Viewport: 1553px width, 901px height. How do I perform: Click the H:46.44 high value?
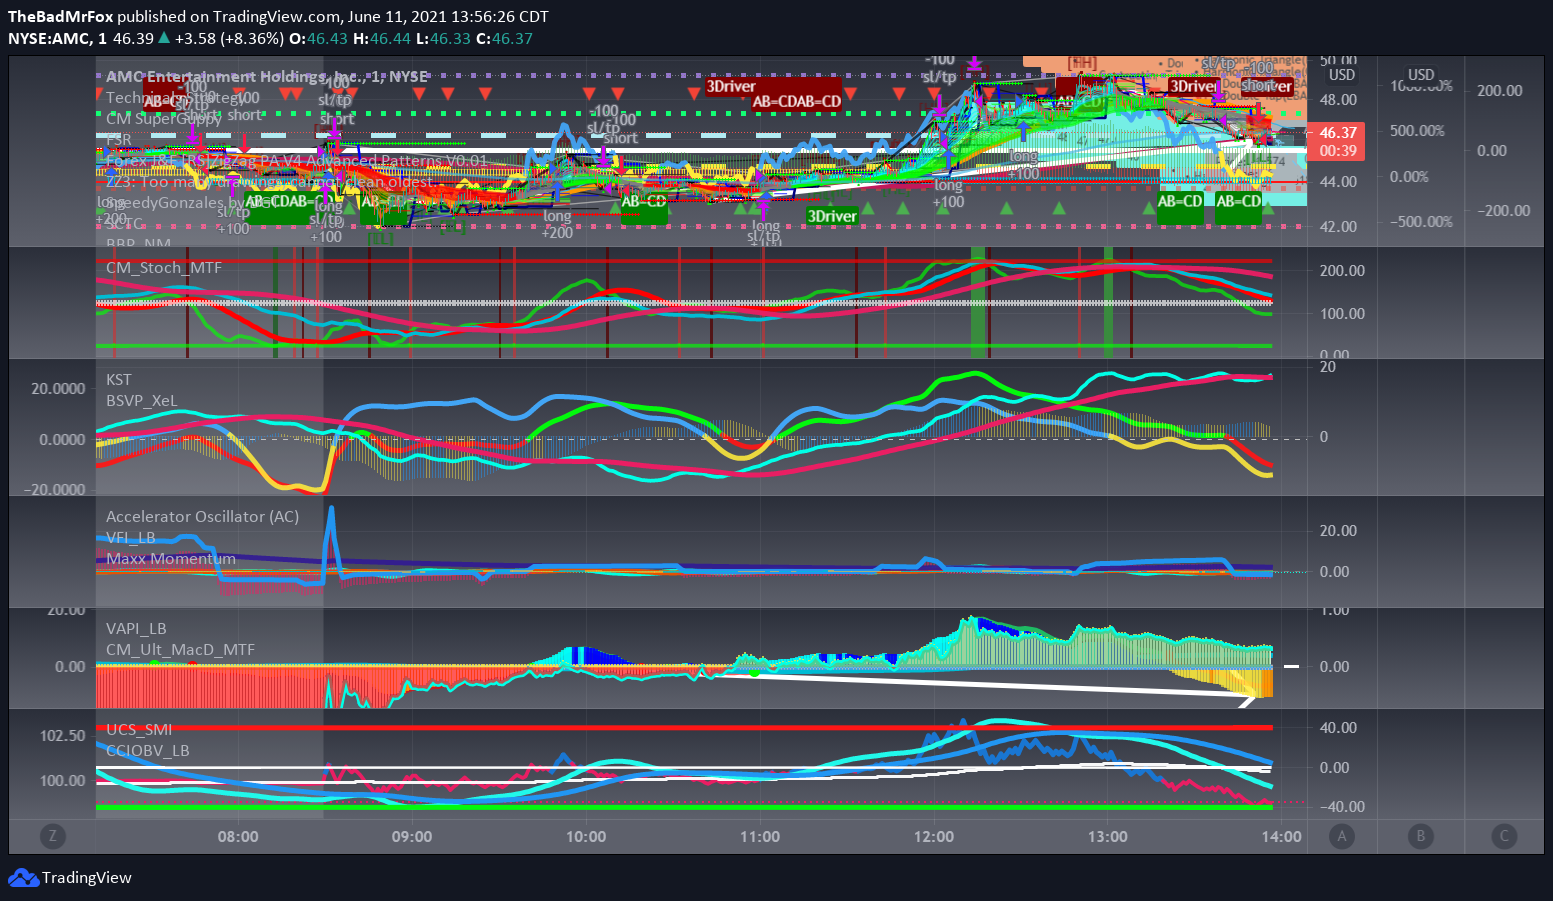pyautogui.click(x=382, y=39)
